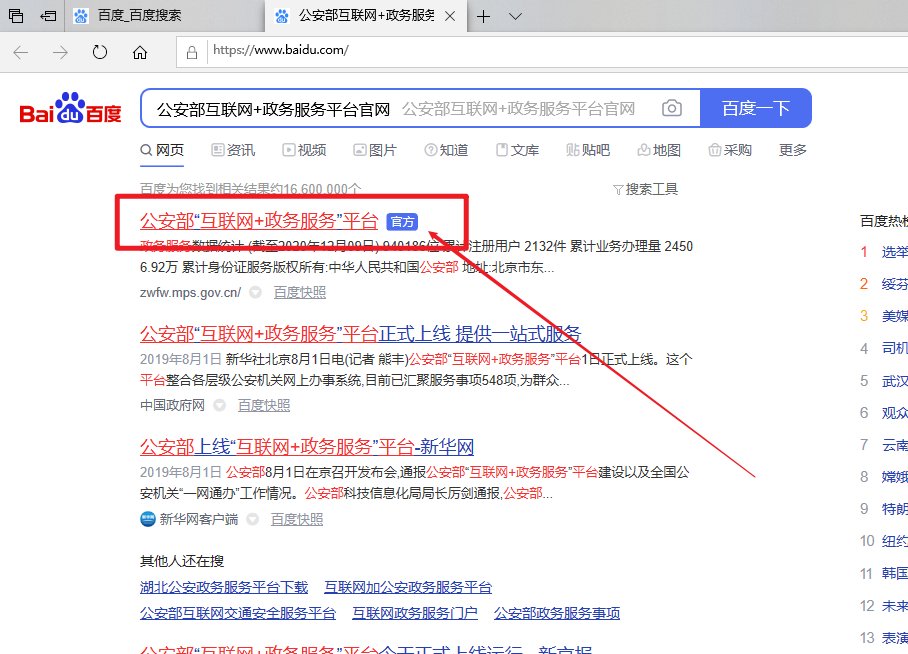908x654 pixels.
Task: Select the 视频 search category
Action: pyautogui.click(x=303, y=150)
